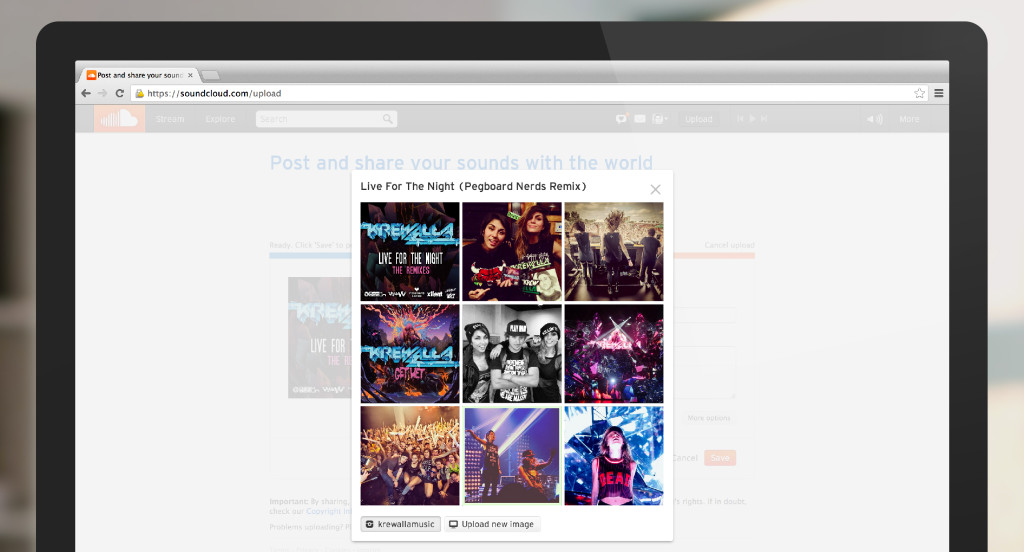1024x552 pixels.
Task: Click the browser forward arrow
Action: [x=103, y=93]
